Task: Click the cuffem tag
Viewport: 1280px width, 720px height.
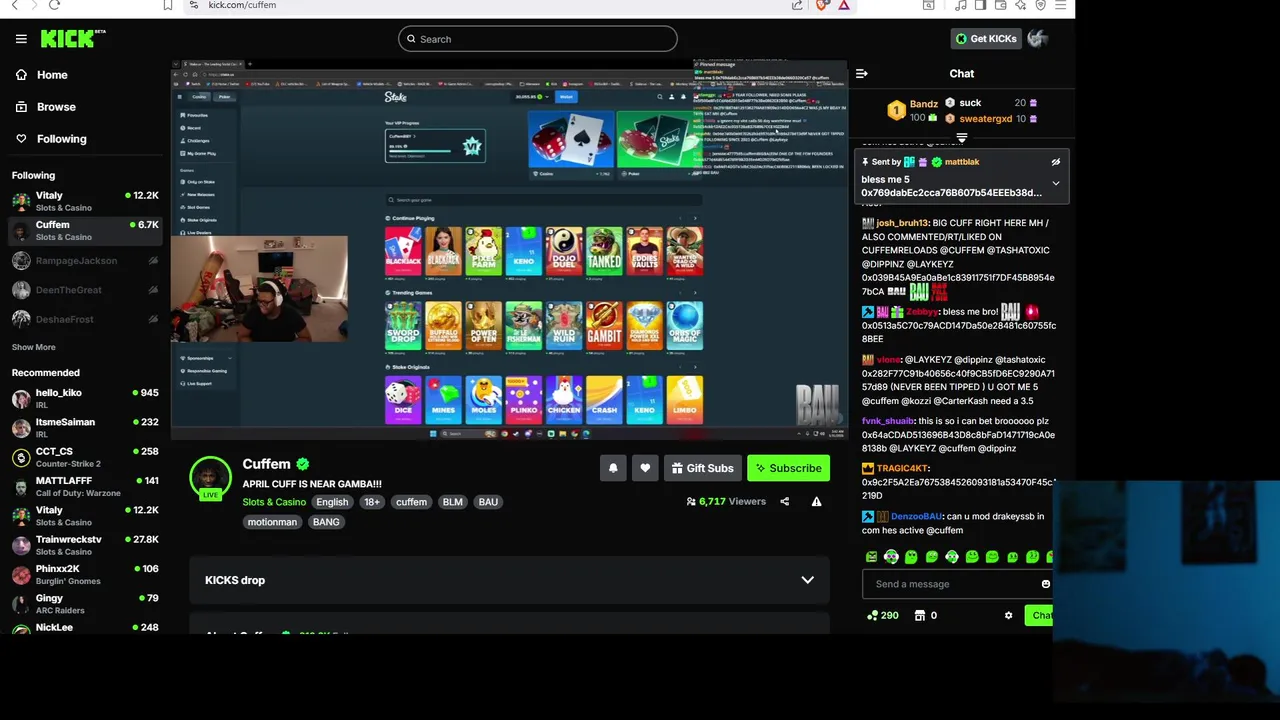Action: tap(411, 502)
